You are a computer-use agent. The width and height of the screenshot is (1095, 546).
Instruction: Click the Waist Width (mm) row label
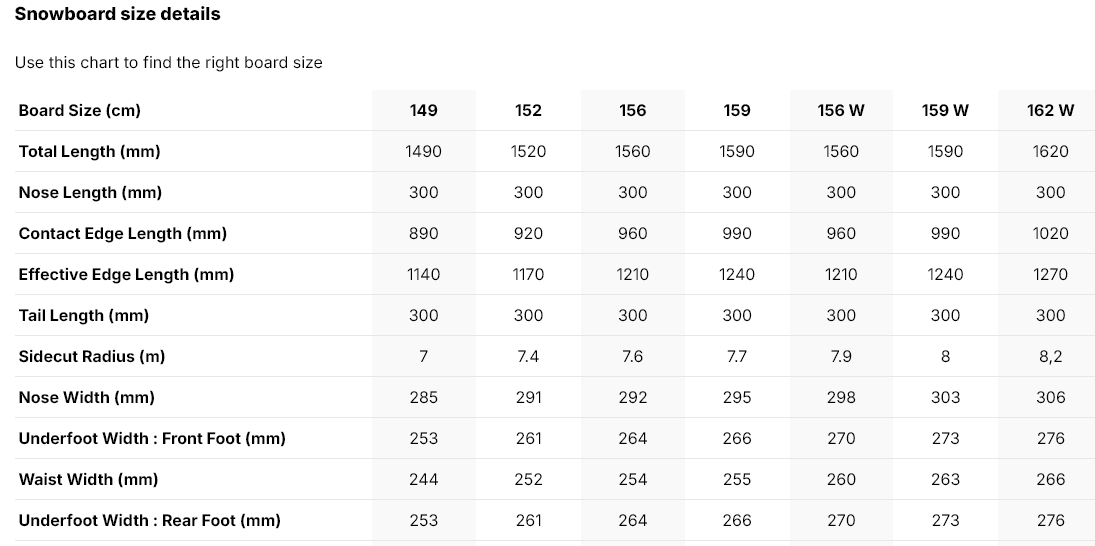[x=89, y=480]
